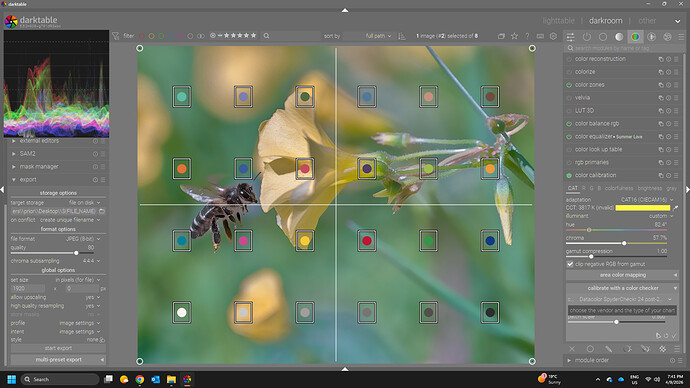Viewport: 690px width, 388px height.
Task: Open global preferences gear icon
Action: (x=553, y=36)
